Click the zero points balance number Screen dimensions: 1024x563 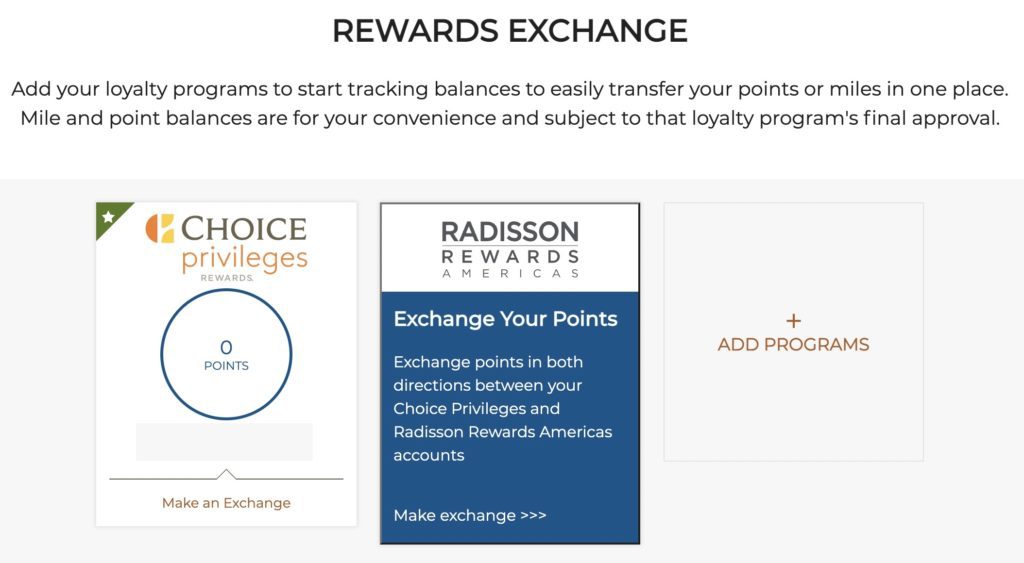coord(226,347)
